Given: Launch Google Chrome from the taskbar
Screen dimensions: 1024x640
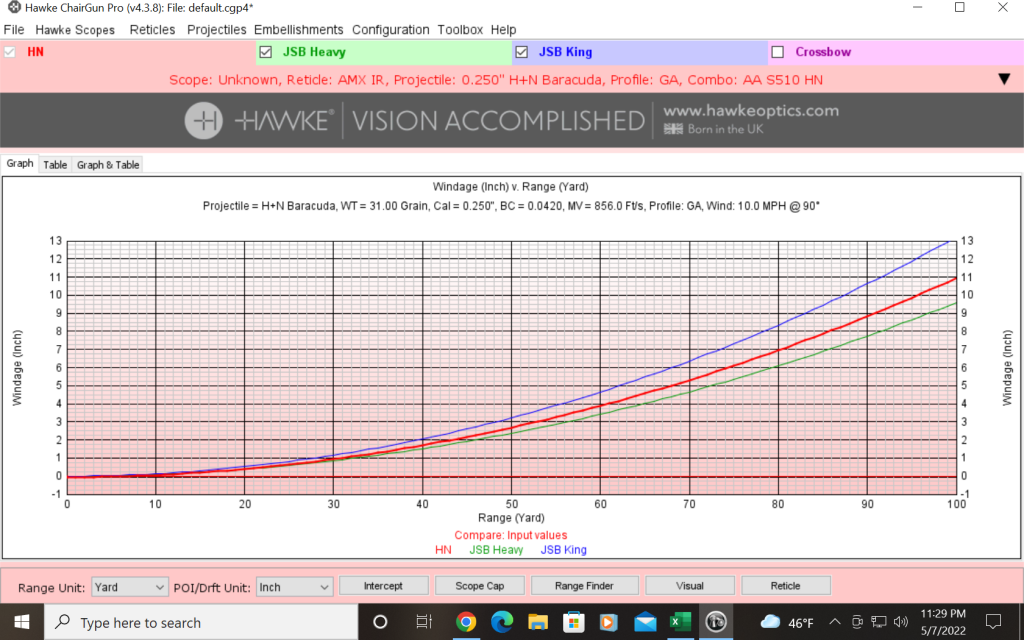Looking at the screenshot, I should (466, 622).
